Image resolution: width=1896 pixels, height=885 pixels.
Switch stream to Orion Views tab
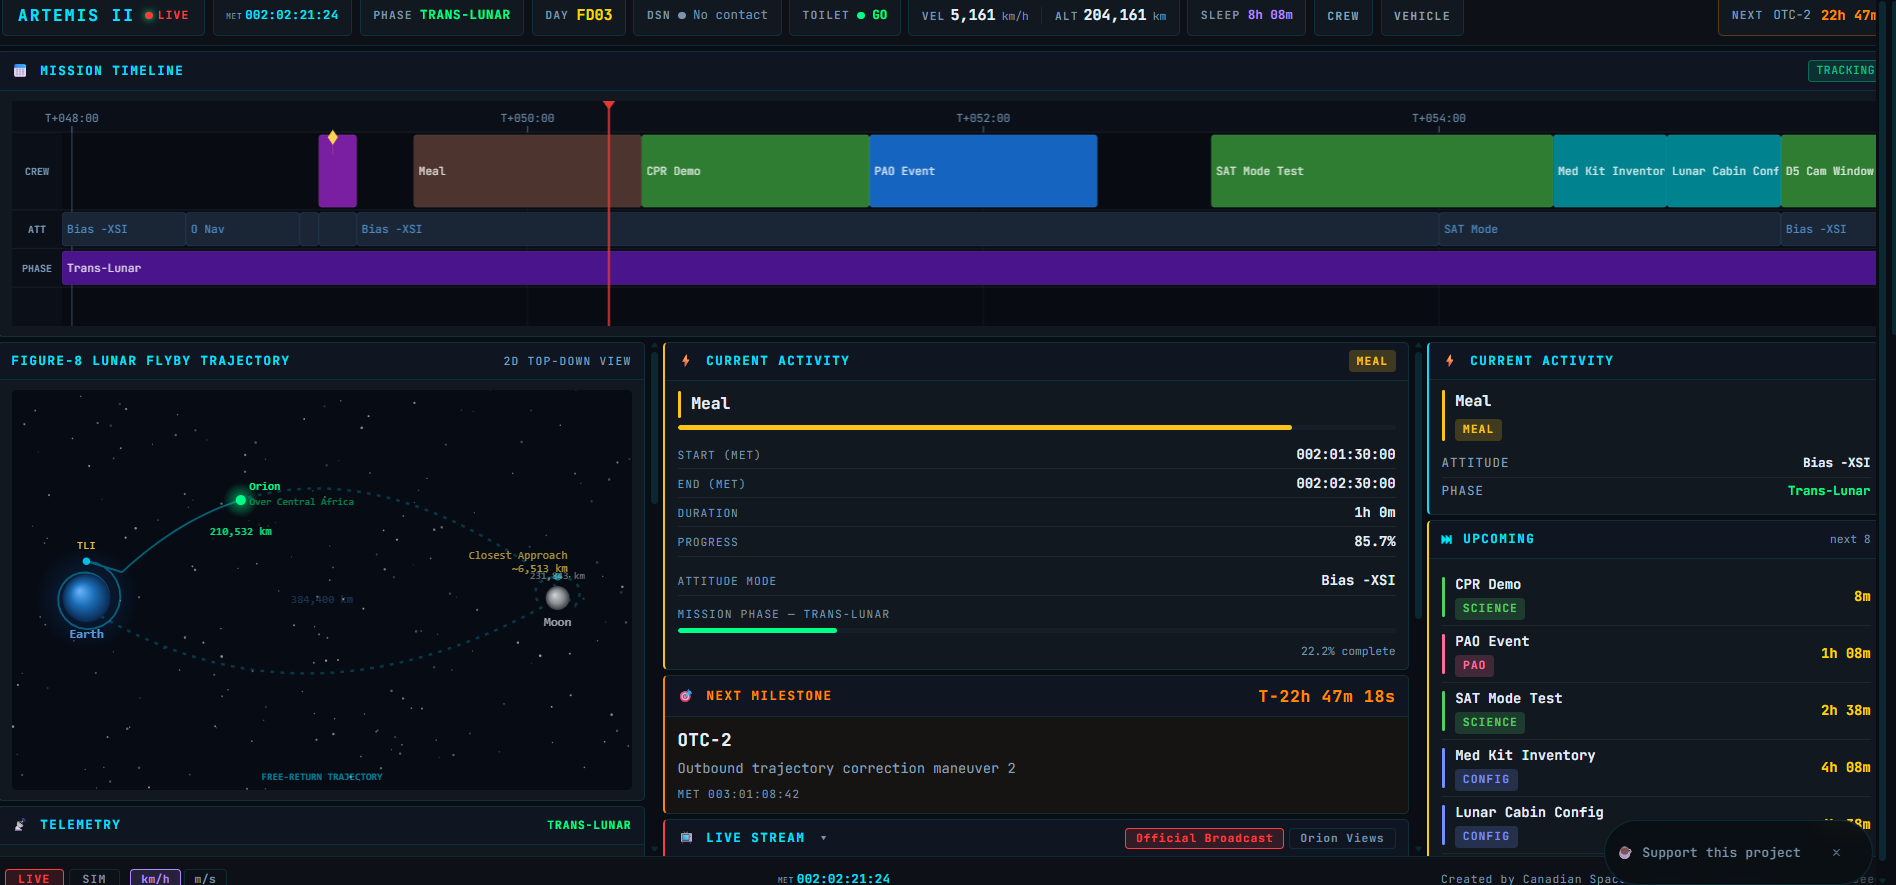1342,838
